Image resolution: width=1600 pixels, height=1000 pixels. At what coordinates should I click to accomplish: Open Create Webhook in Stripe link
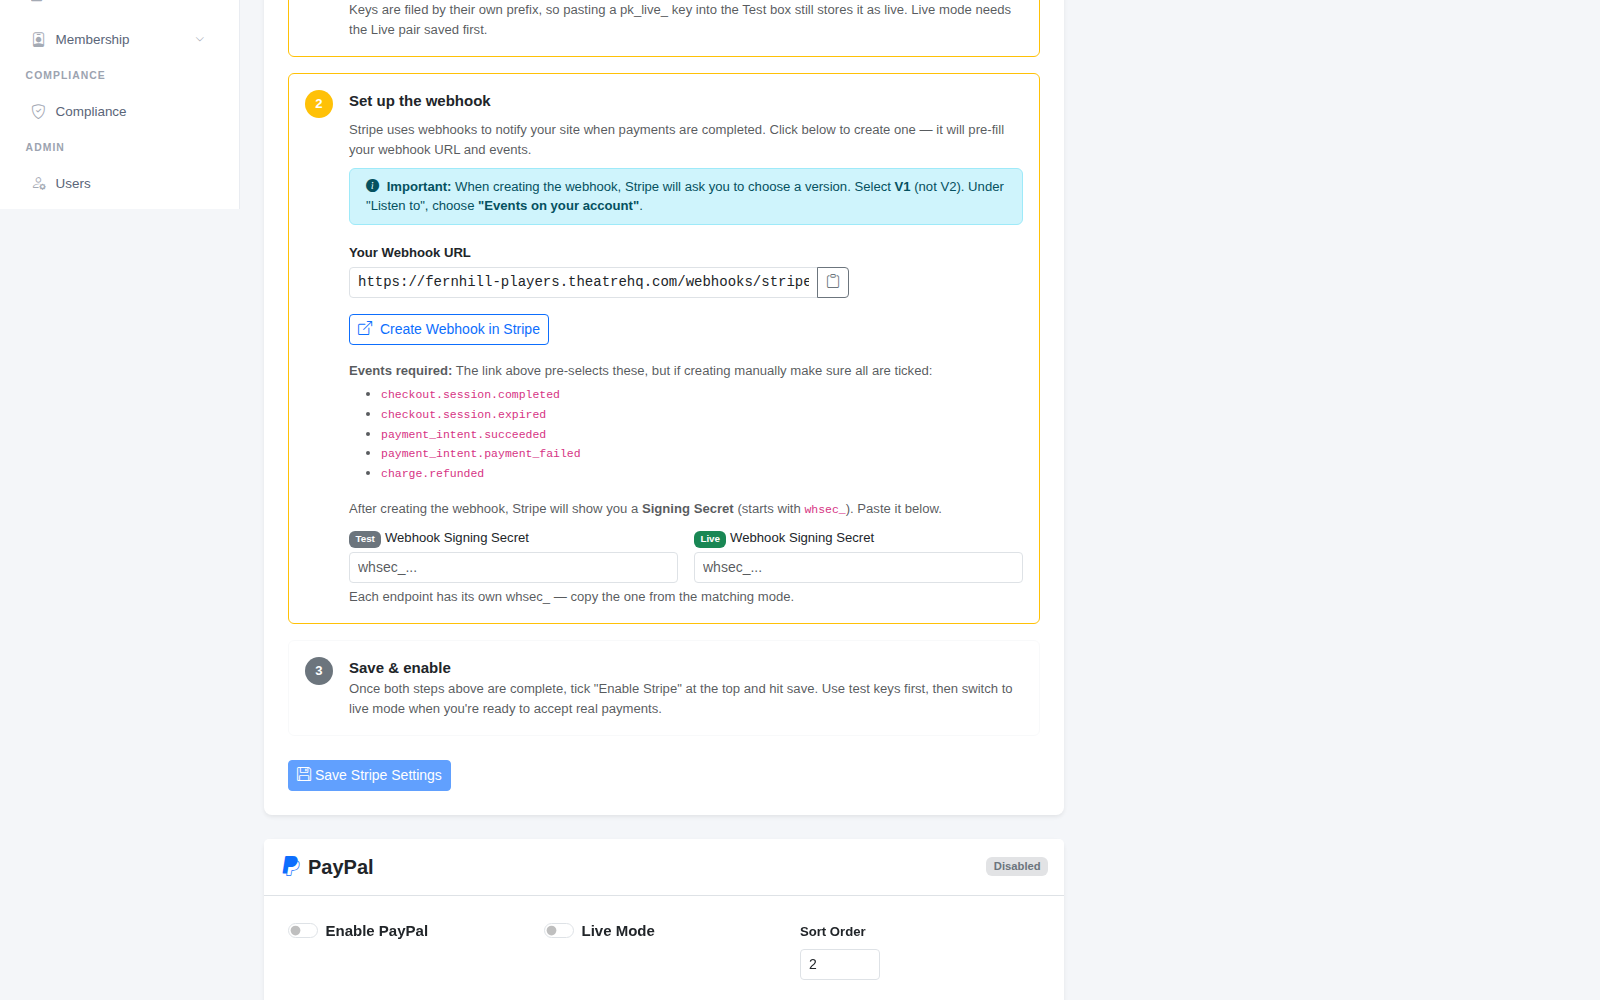pyautogui.click(x=449, y=329)
